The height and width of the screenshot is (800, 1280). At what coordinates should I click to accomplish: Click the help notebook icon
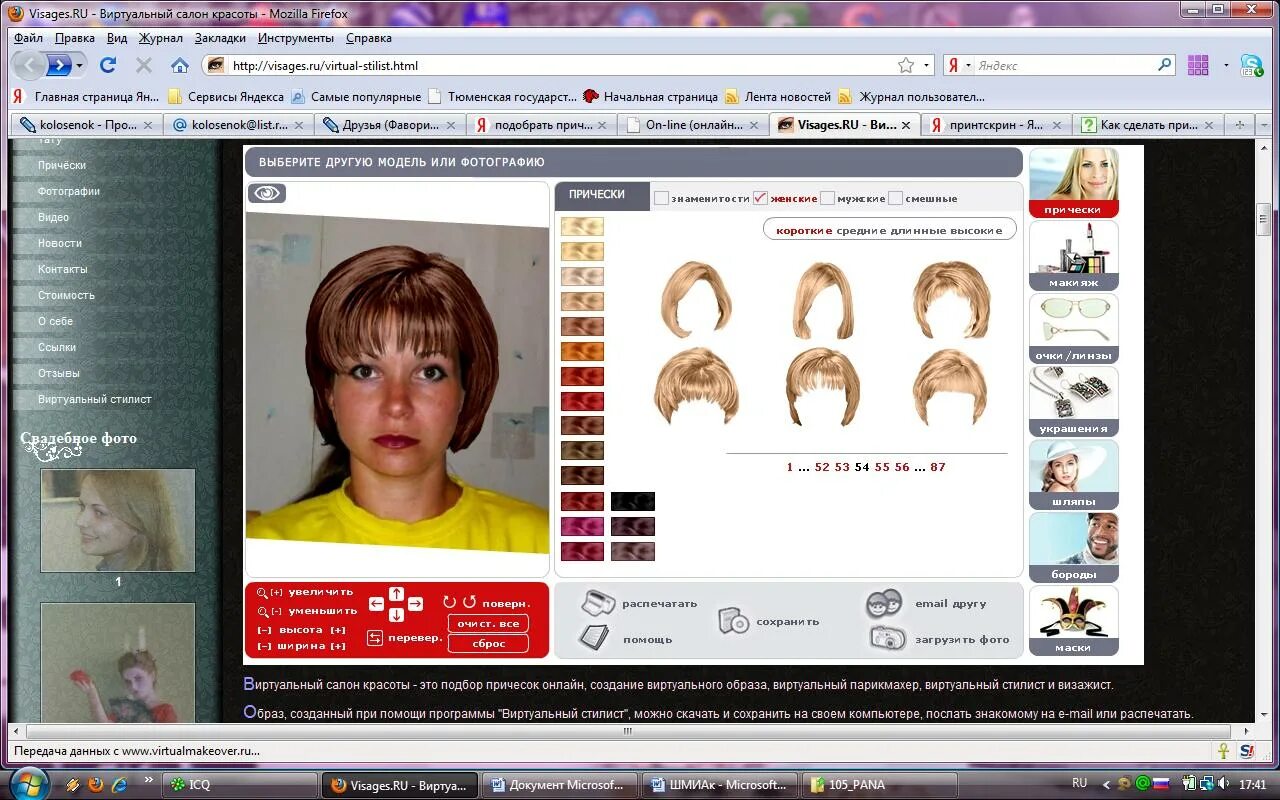[x=594, y=637]
